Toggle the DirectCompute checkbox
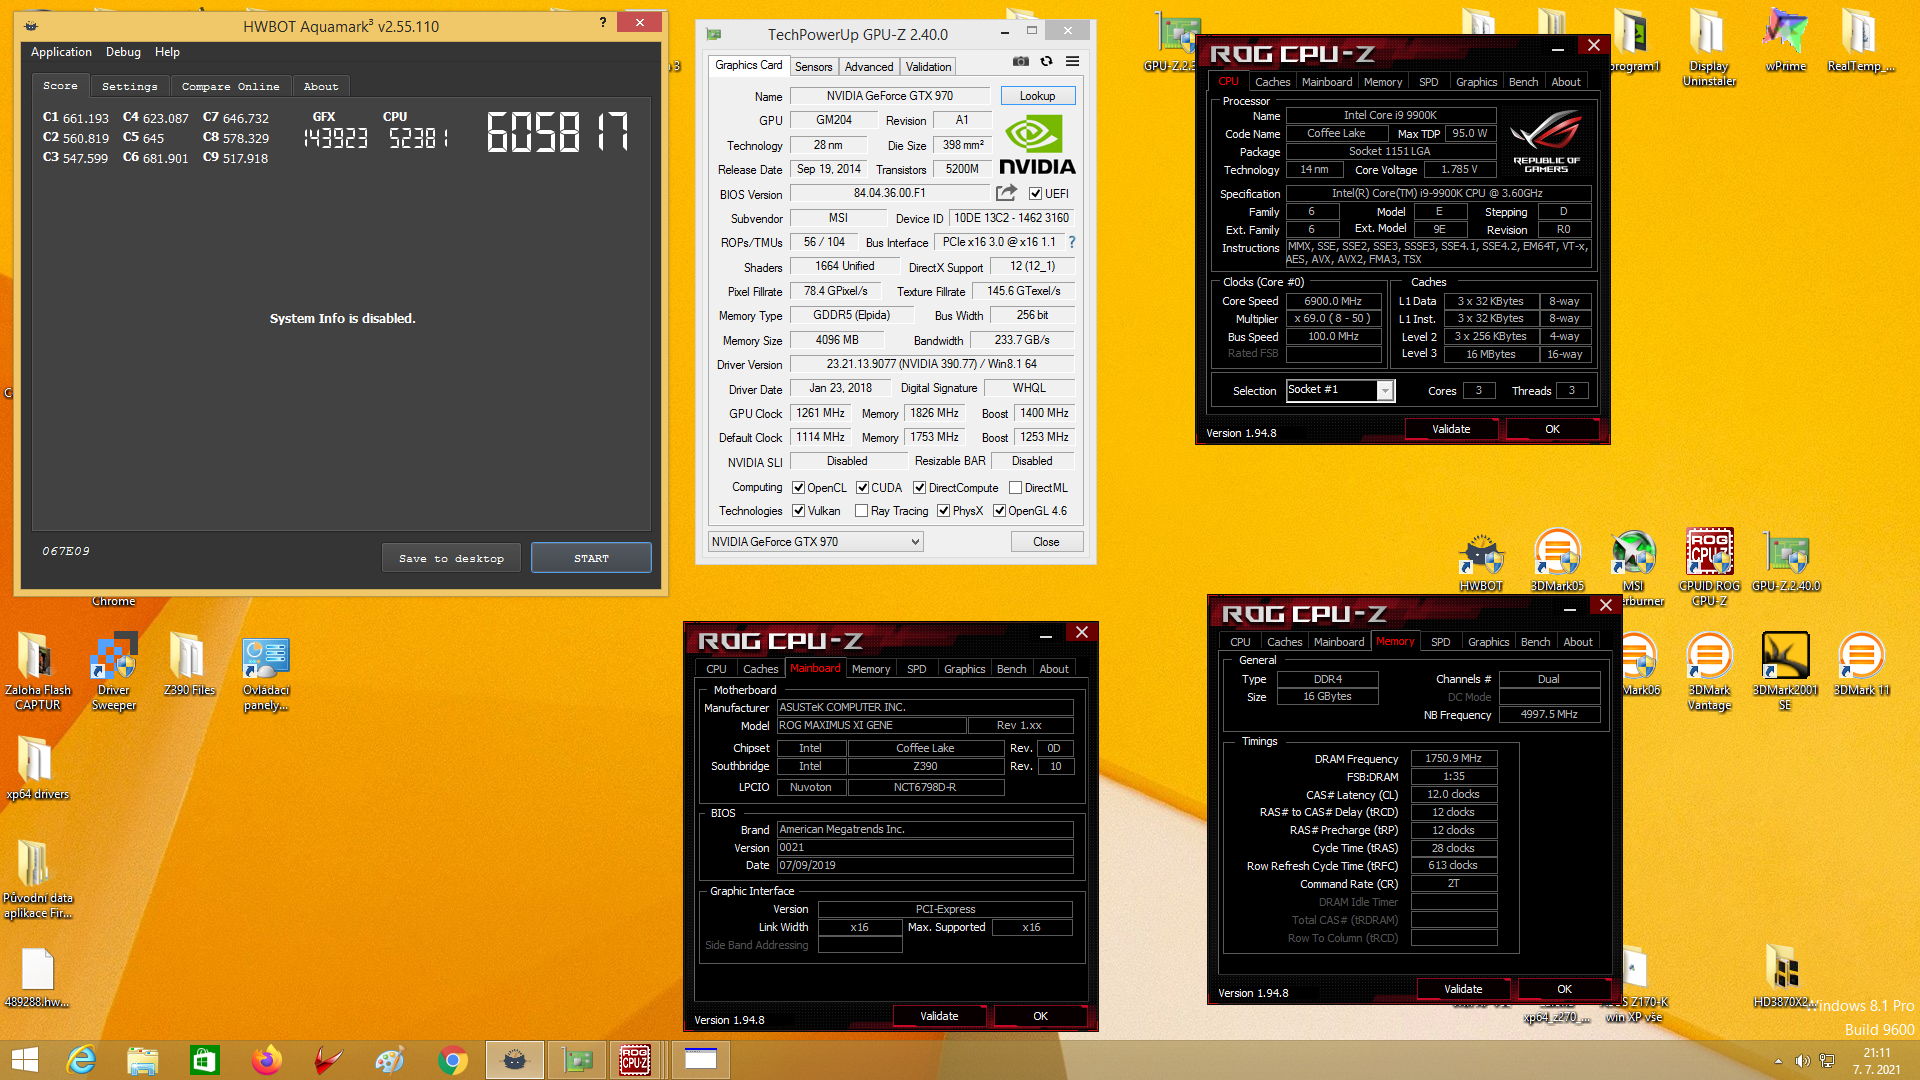Image resolution: width=1920 pixels, height=1080 pixels. click(x=919, y=488)
